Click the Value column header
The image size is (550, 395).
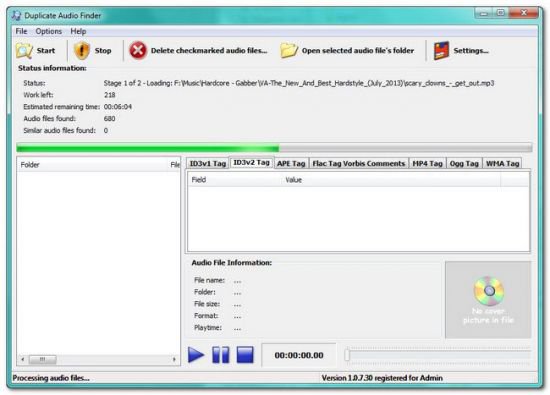click(x=391, y=180)
